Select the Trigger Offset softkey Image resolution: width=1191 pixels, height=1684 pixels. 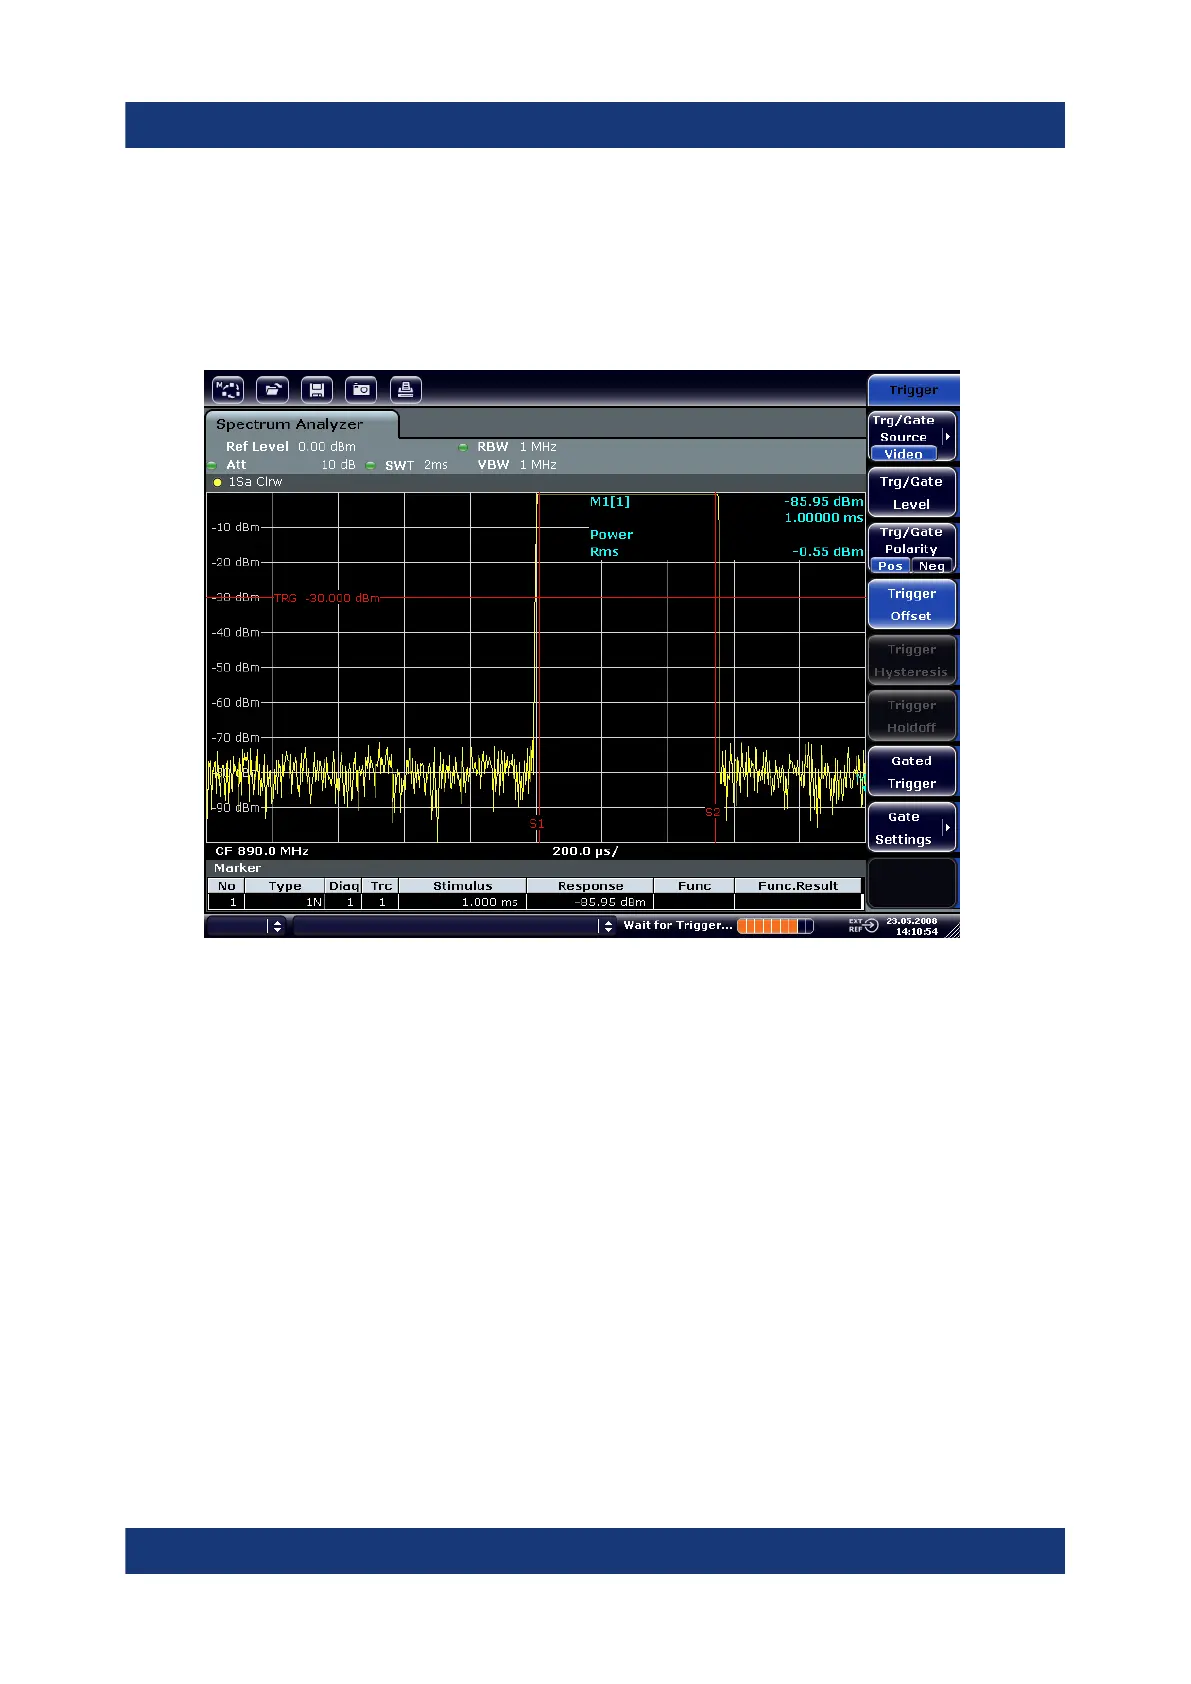coord(912,604)
